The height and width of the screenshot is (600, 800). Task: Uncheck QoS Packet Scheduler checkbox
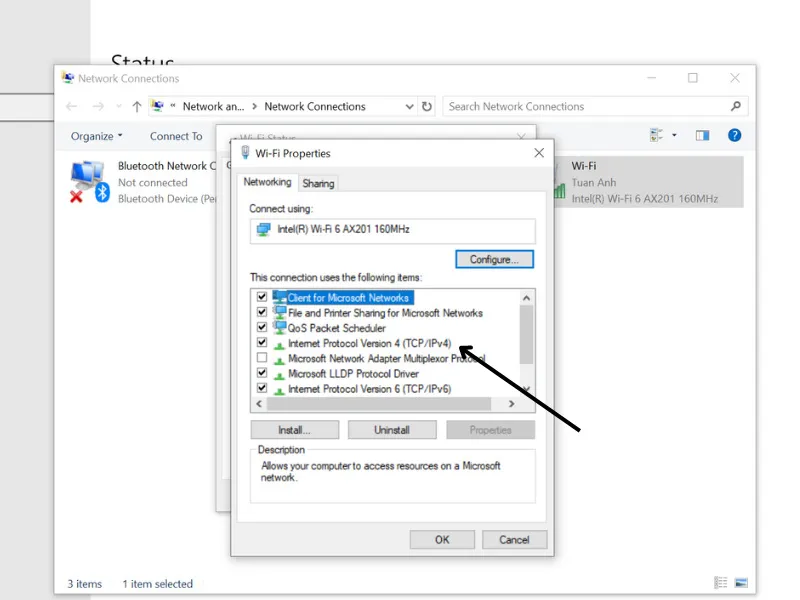[x=262, y=327]
